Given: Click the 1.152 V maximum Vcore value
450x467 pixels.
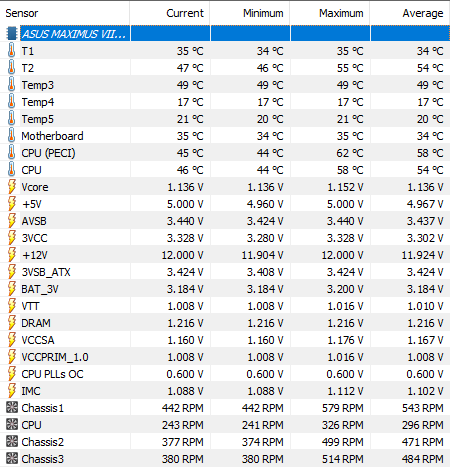Looking at the screenshot, I should 345,187.
